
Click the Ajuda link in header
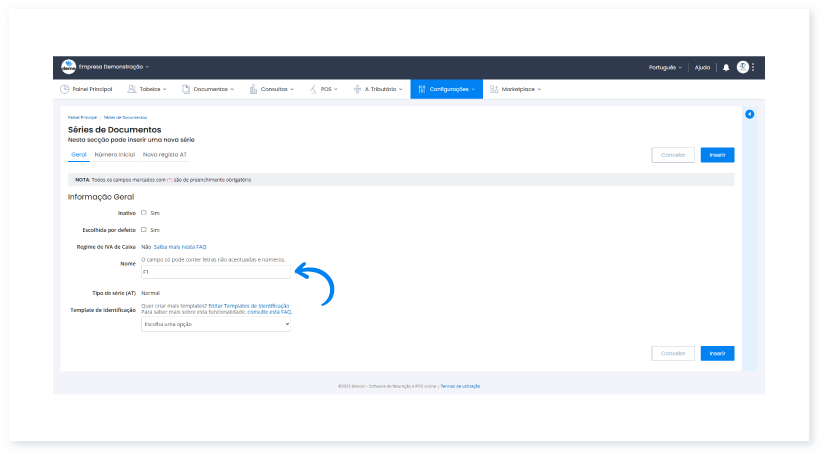tap(702, 67)
